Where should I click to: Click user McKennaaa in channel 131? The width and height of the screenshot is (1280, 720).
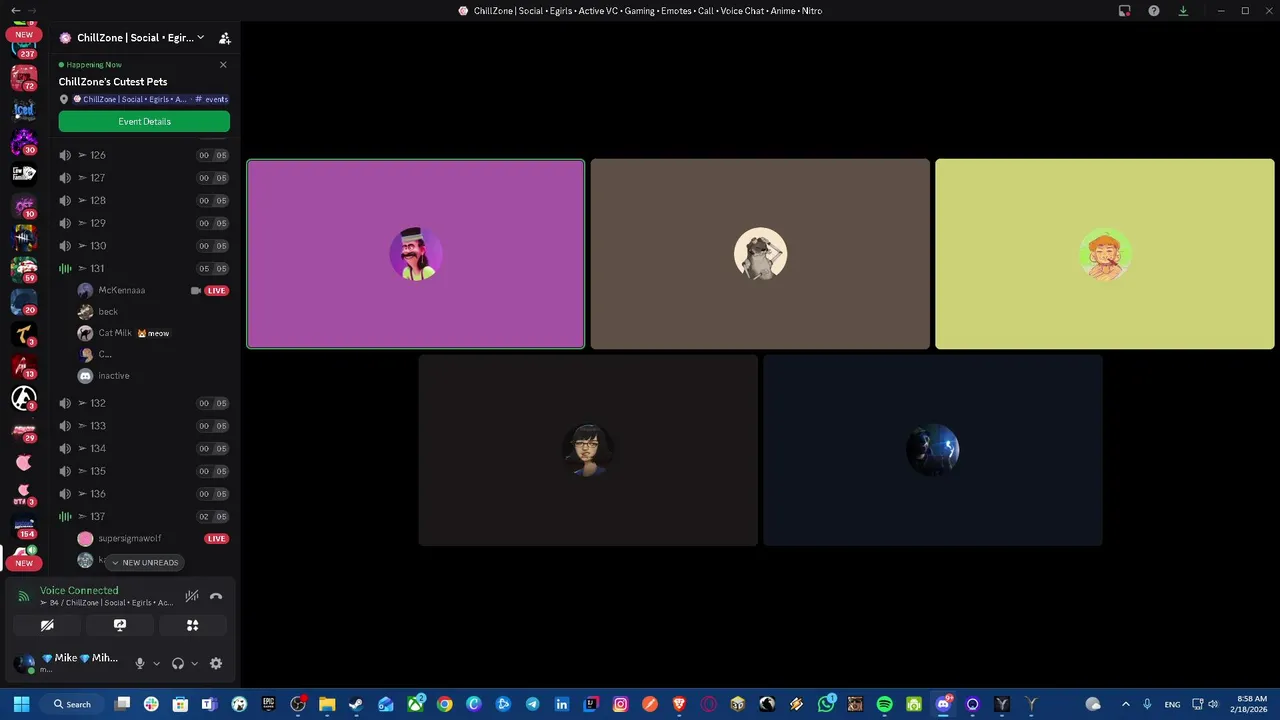(x=121, y=290)
